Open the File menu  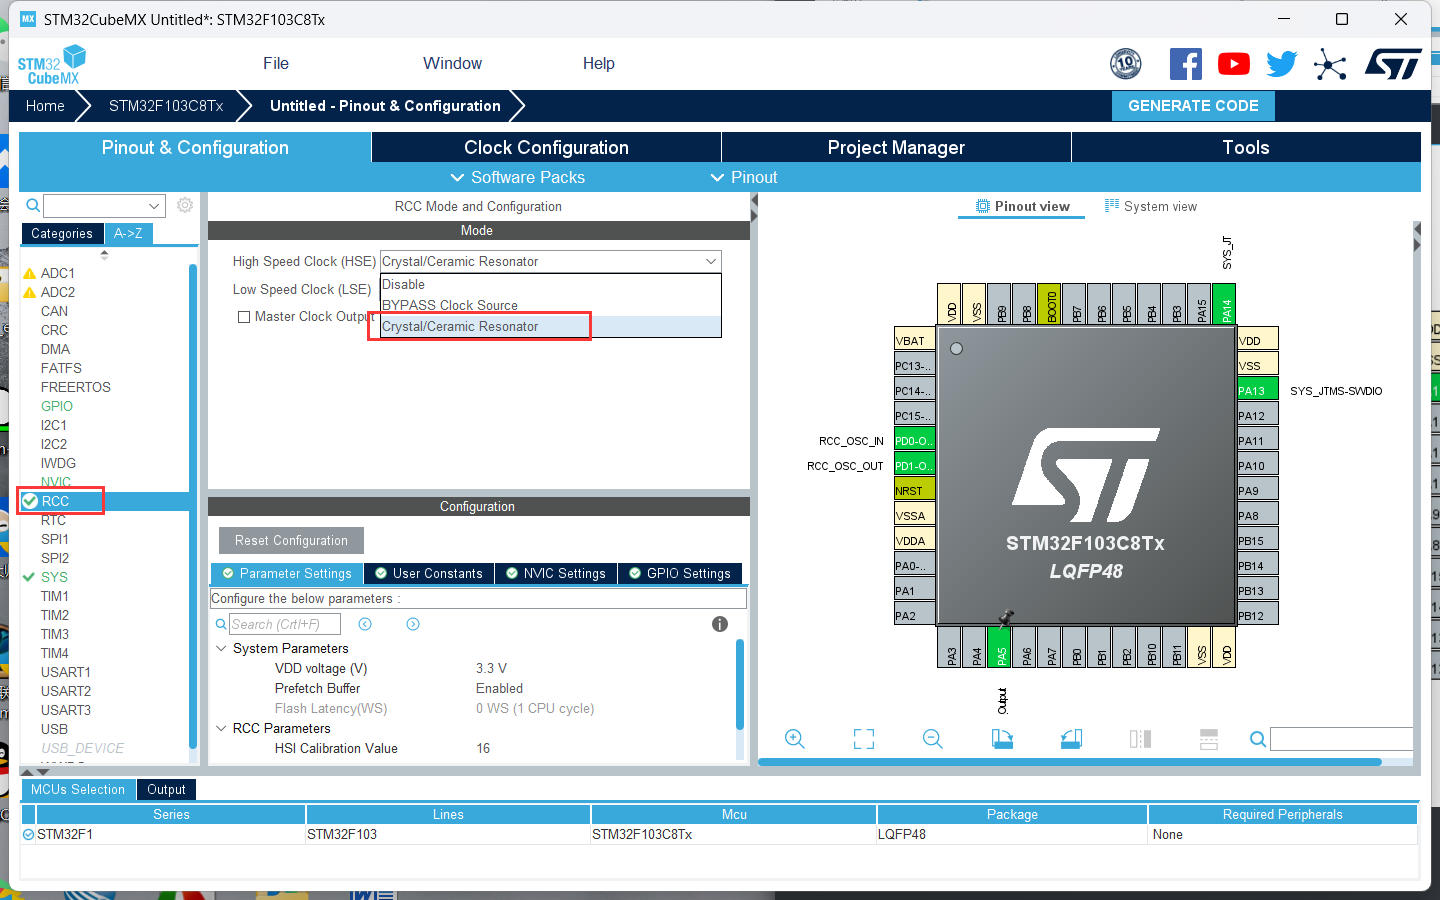[x=276, y=63]
